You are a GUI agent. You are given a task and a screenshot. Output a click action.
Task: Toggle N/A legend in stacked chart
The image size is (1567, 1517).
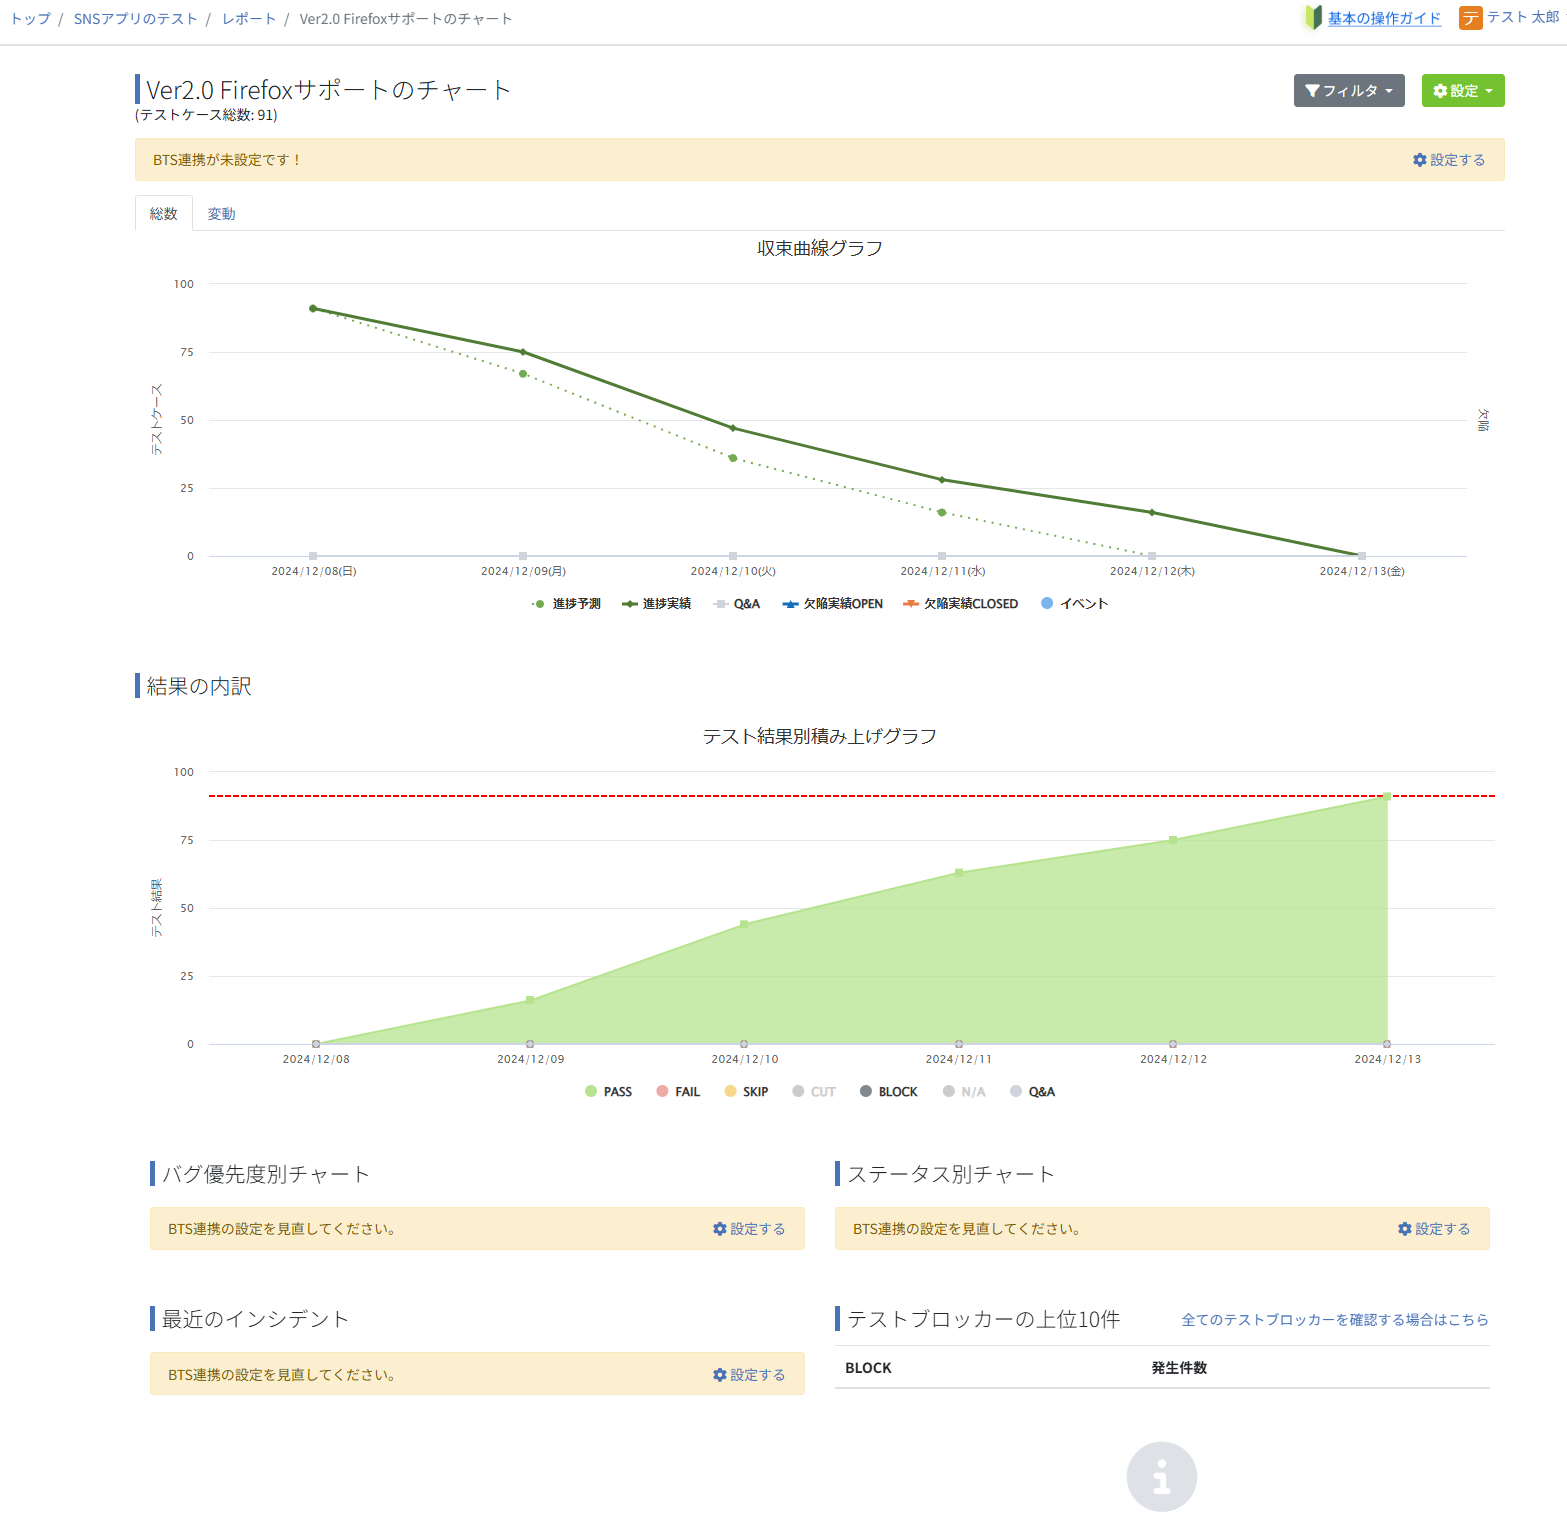(964, 1092)
